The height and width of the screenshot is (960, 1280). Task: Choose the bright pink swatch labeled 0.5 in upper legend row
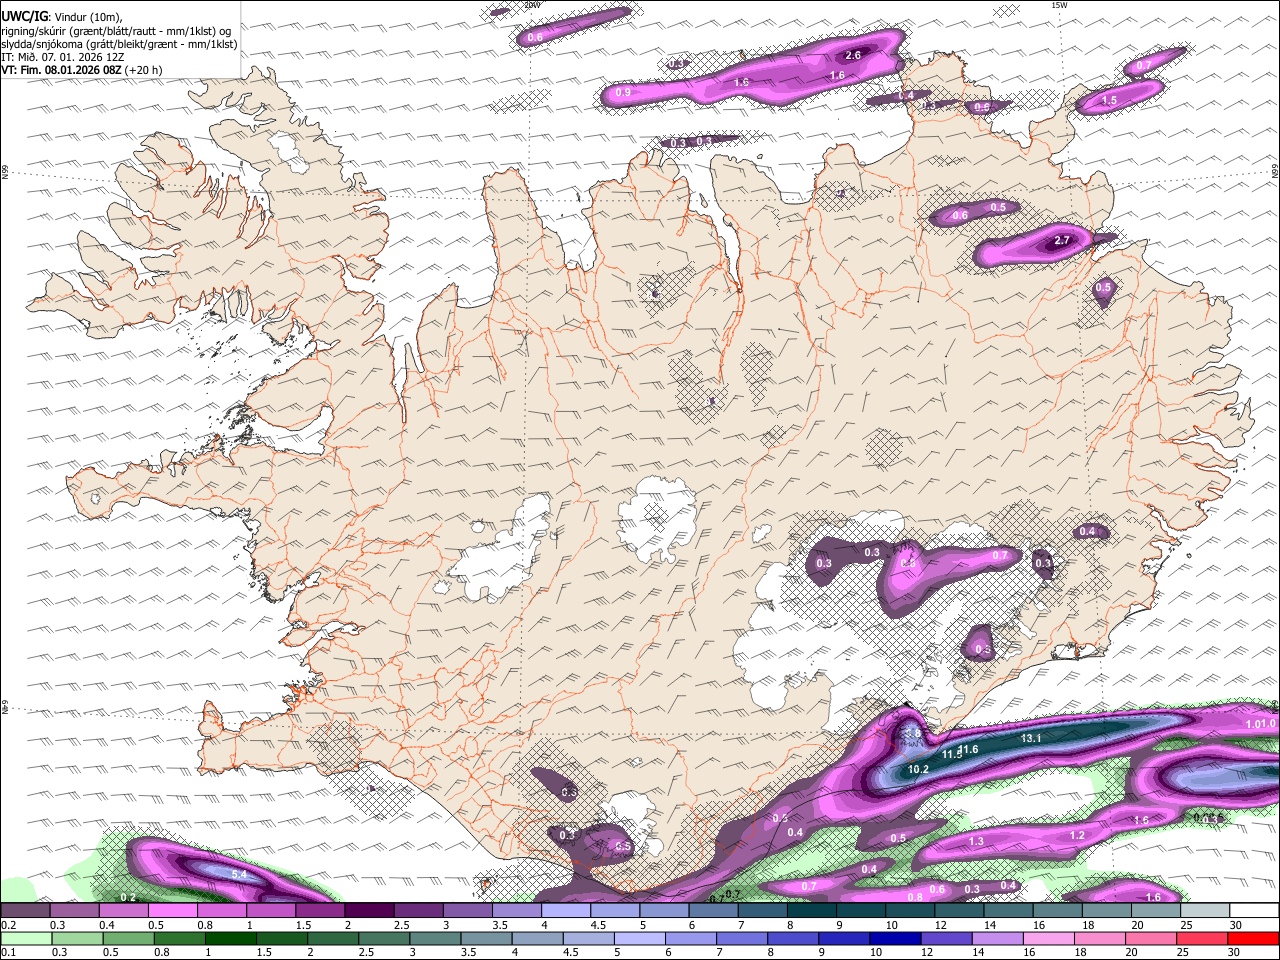tap(172, 910)
